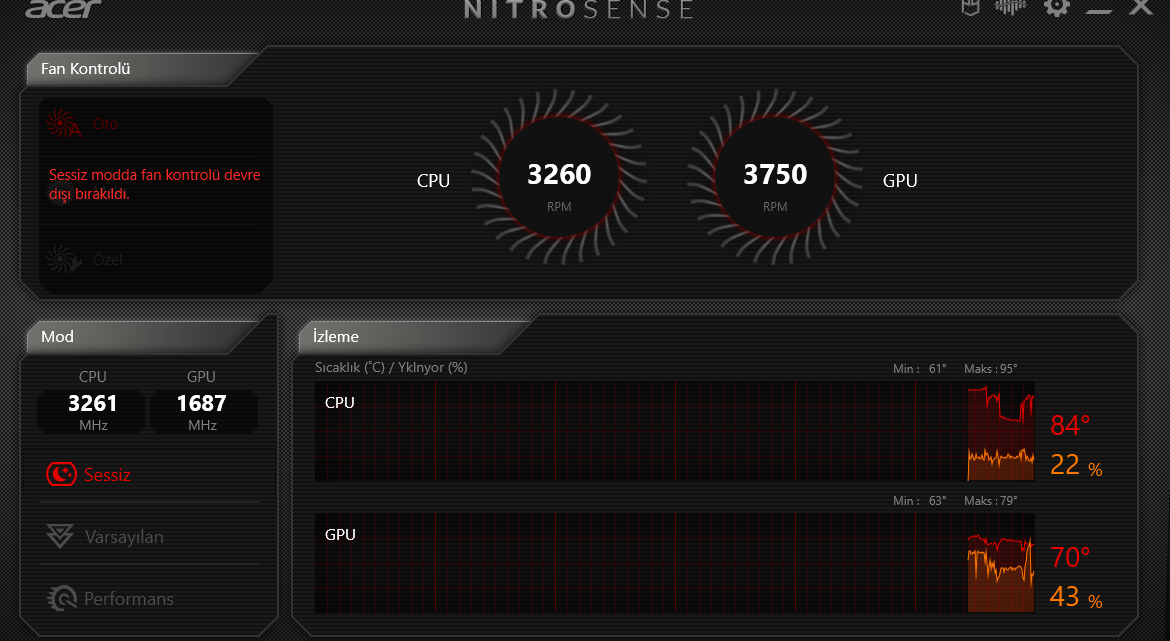Click the 'Maks : 95°' CPU label
Screen dimensions: 1170x641
[x=990, y=369]
